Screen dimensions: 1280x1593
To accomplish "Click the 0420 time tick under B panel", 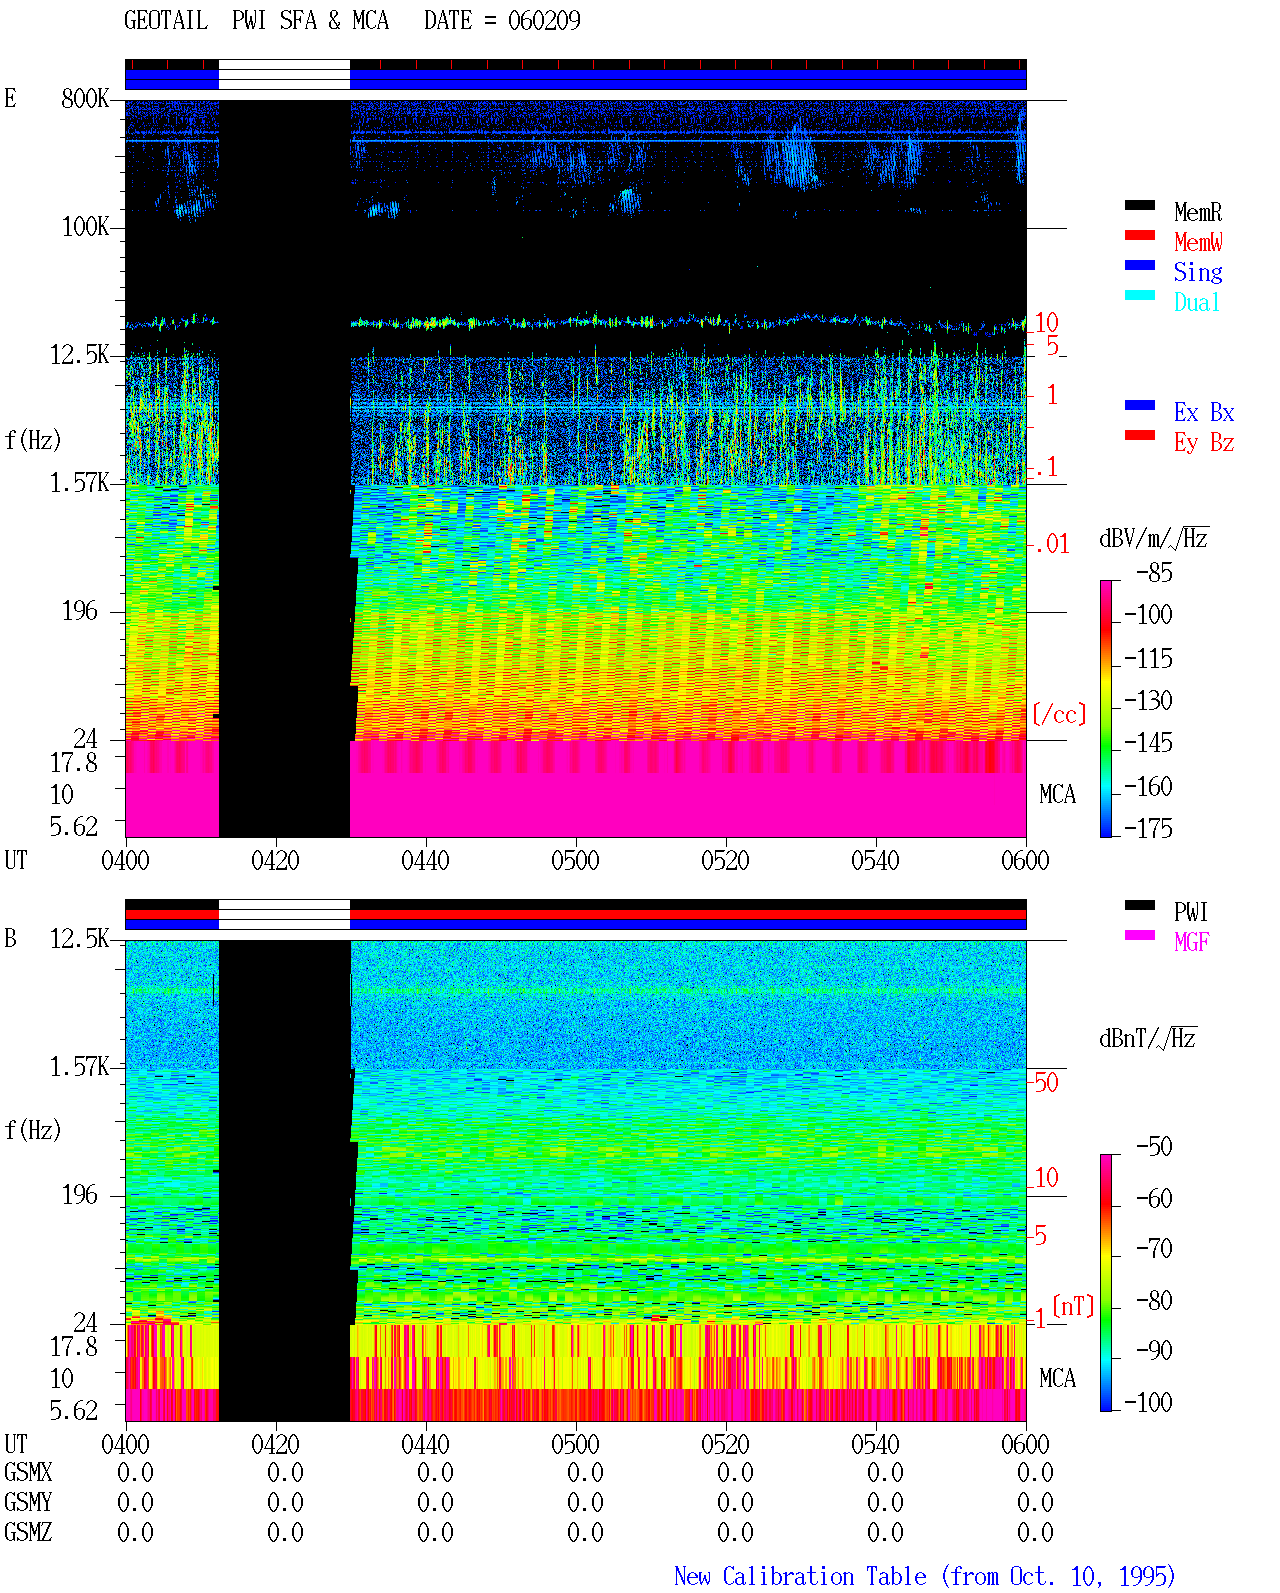I will pos(275,1444).
